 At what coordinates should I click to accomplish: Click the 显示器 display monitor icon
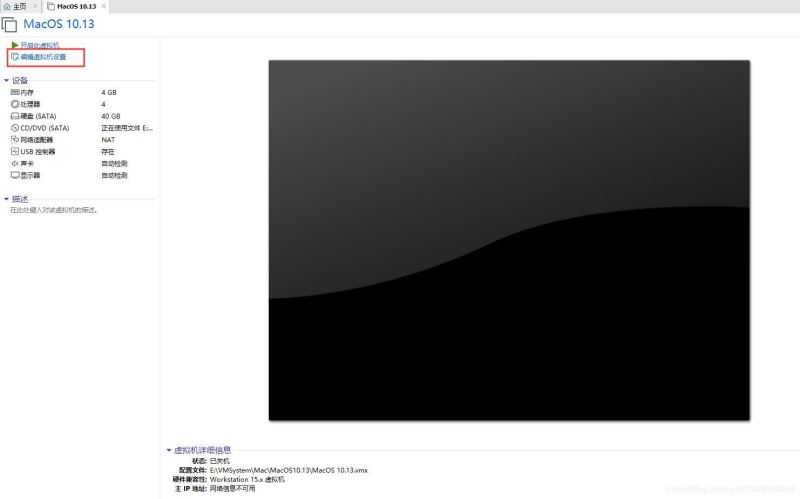click(15, 176)
